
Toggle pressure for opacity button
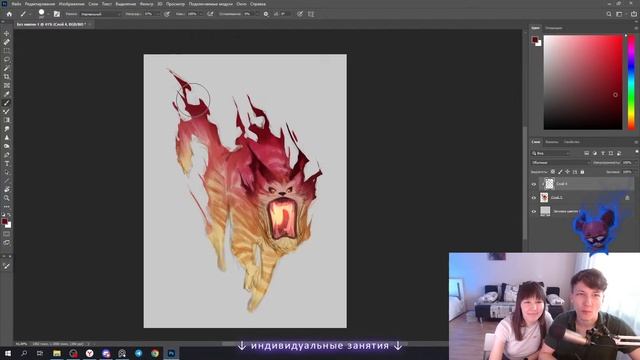(167, 14)
